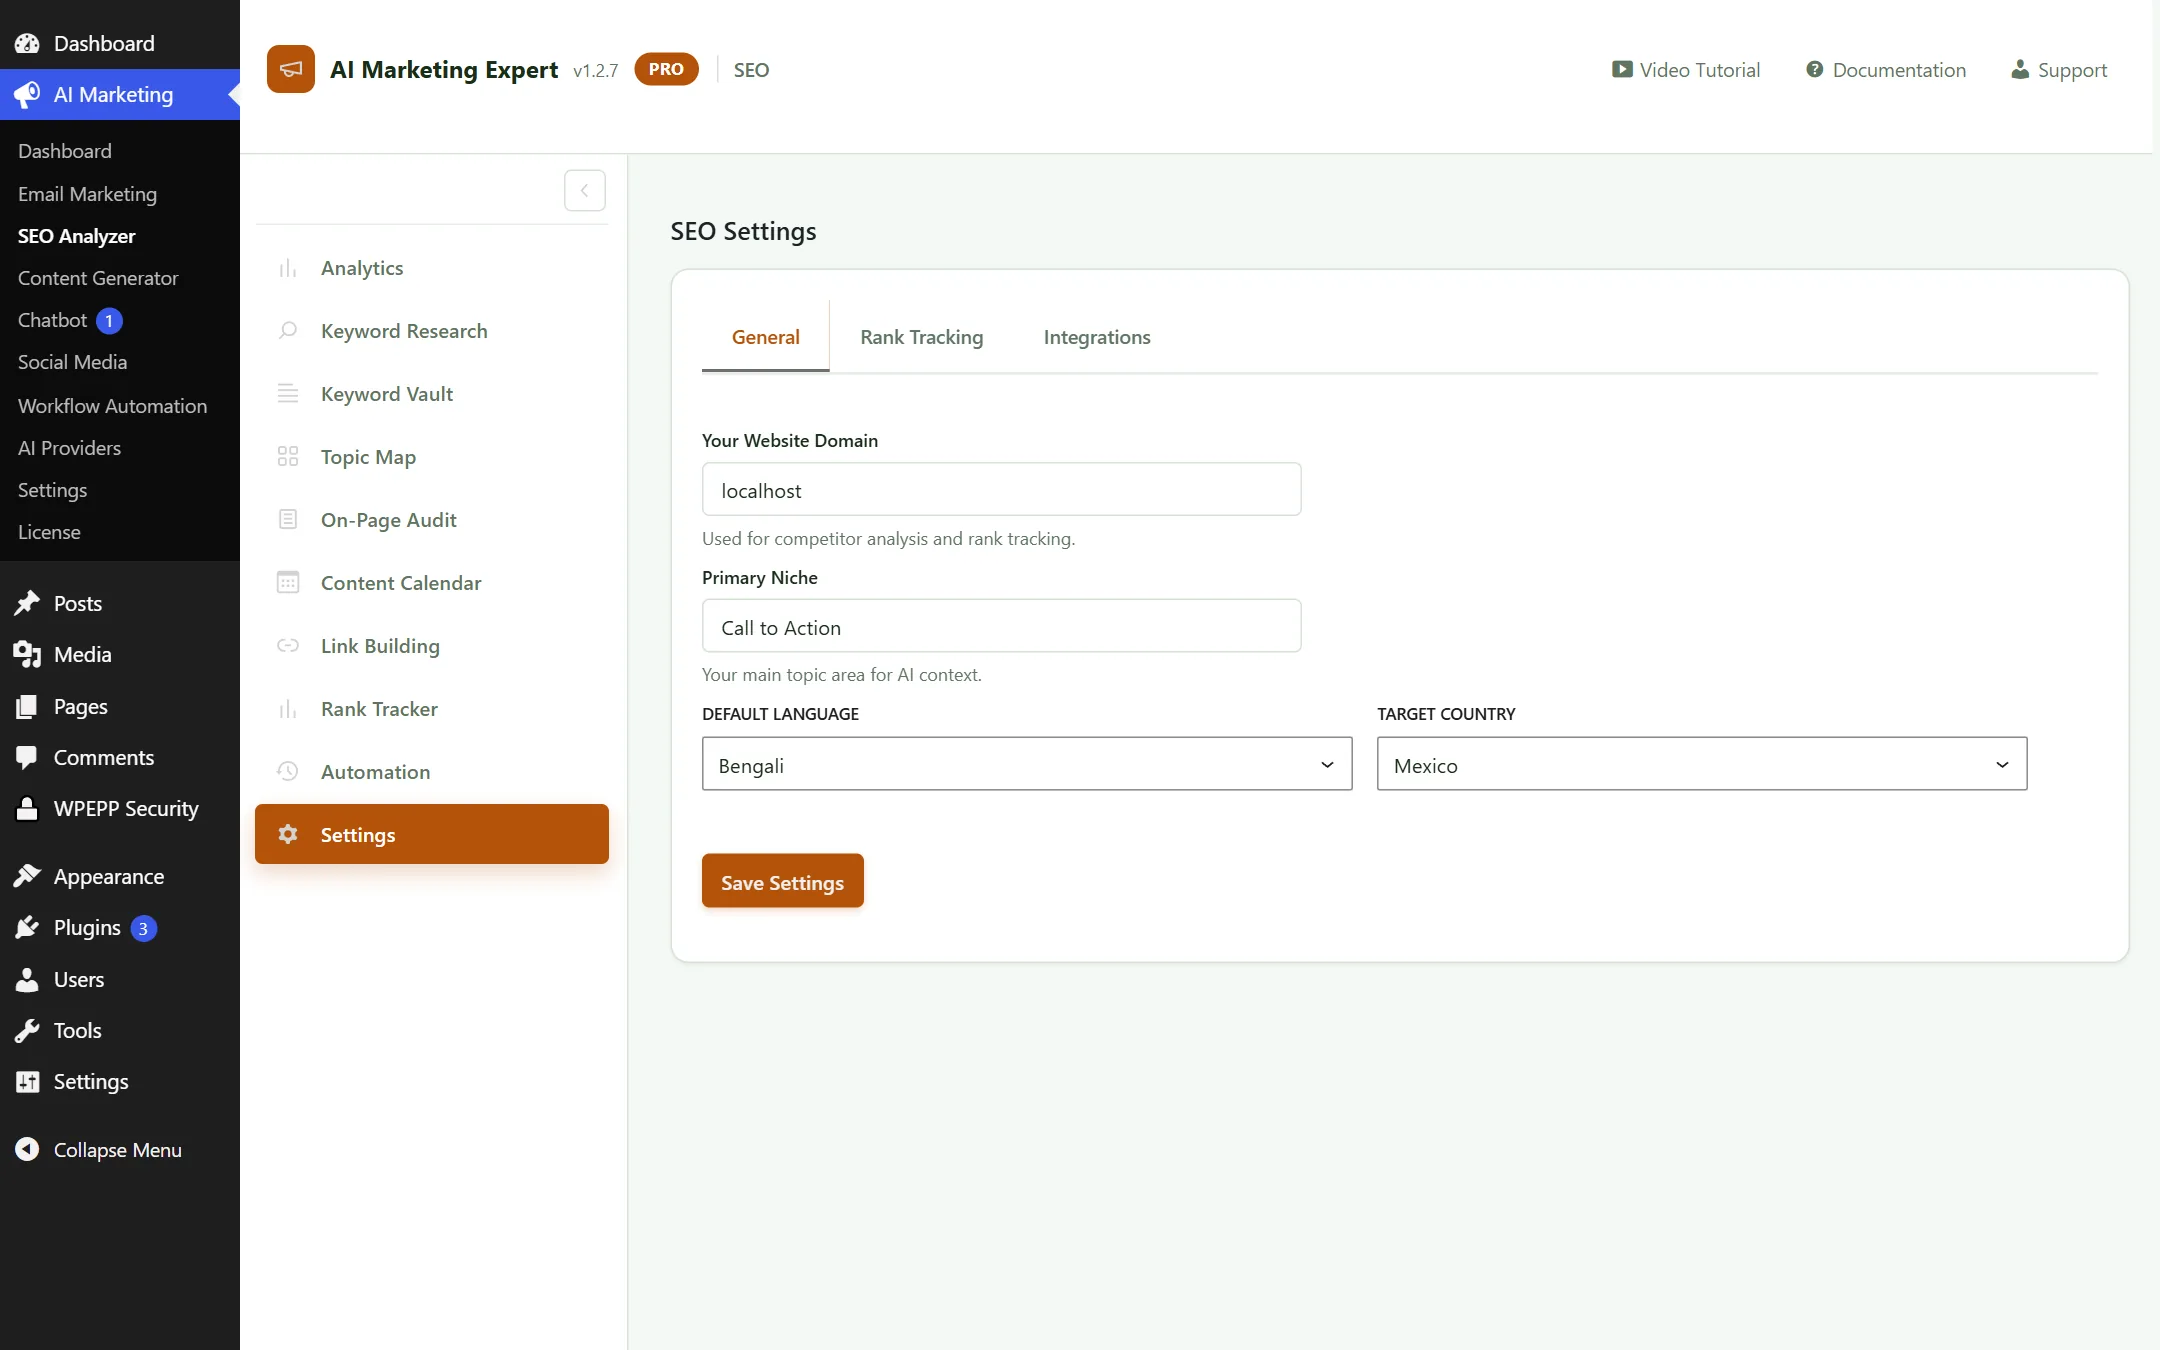Click the Your Website Domain input field
2160x1350 pixels.
point(1001,489)
